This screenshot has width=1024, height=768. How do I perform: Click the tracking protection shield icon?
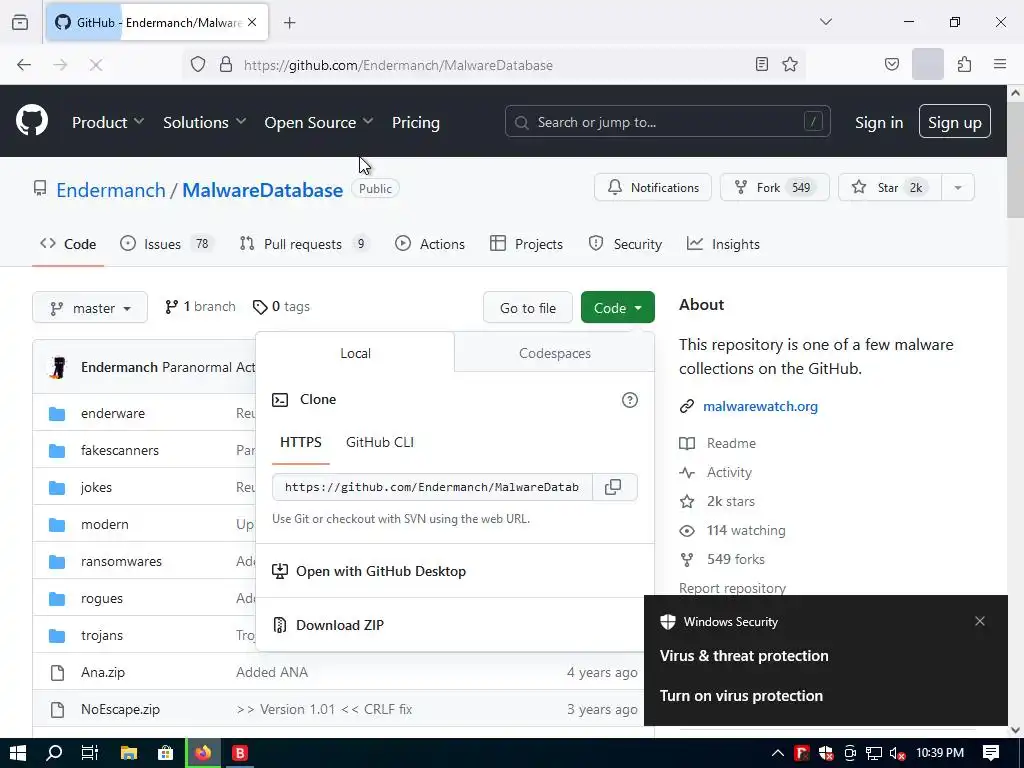pos(198,65)
